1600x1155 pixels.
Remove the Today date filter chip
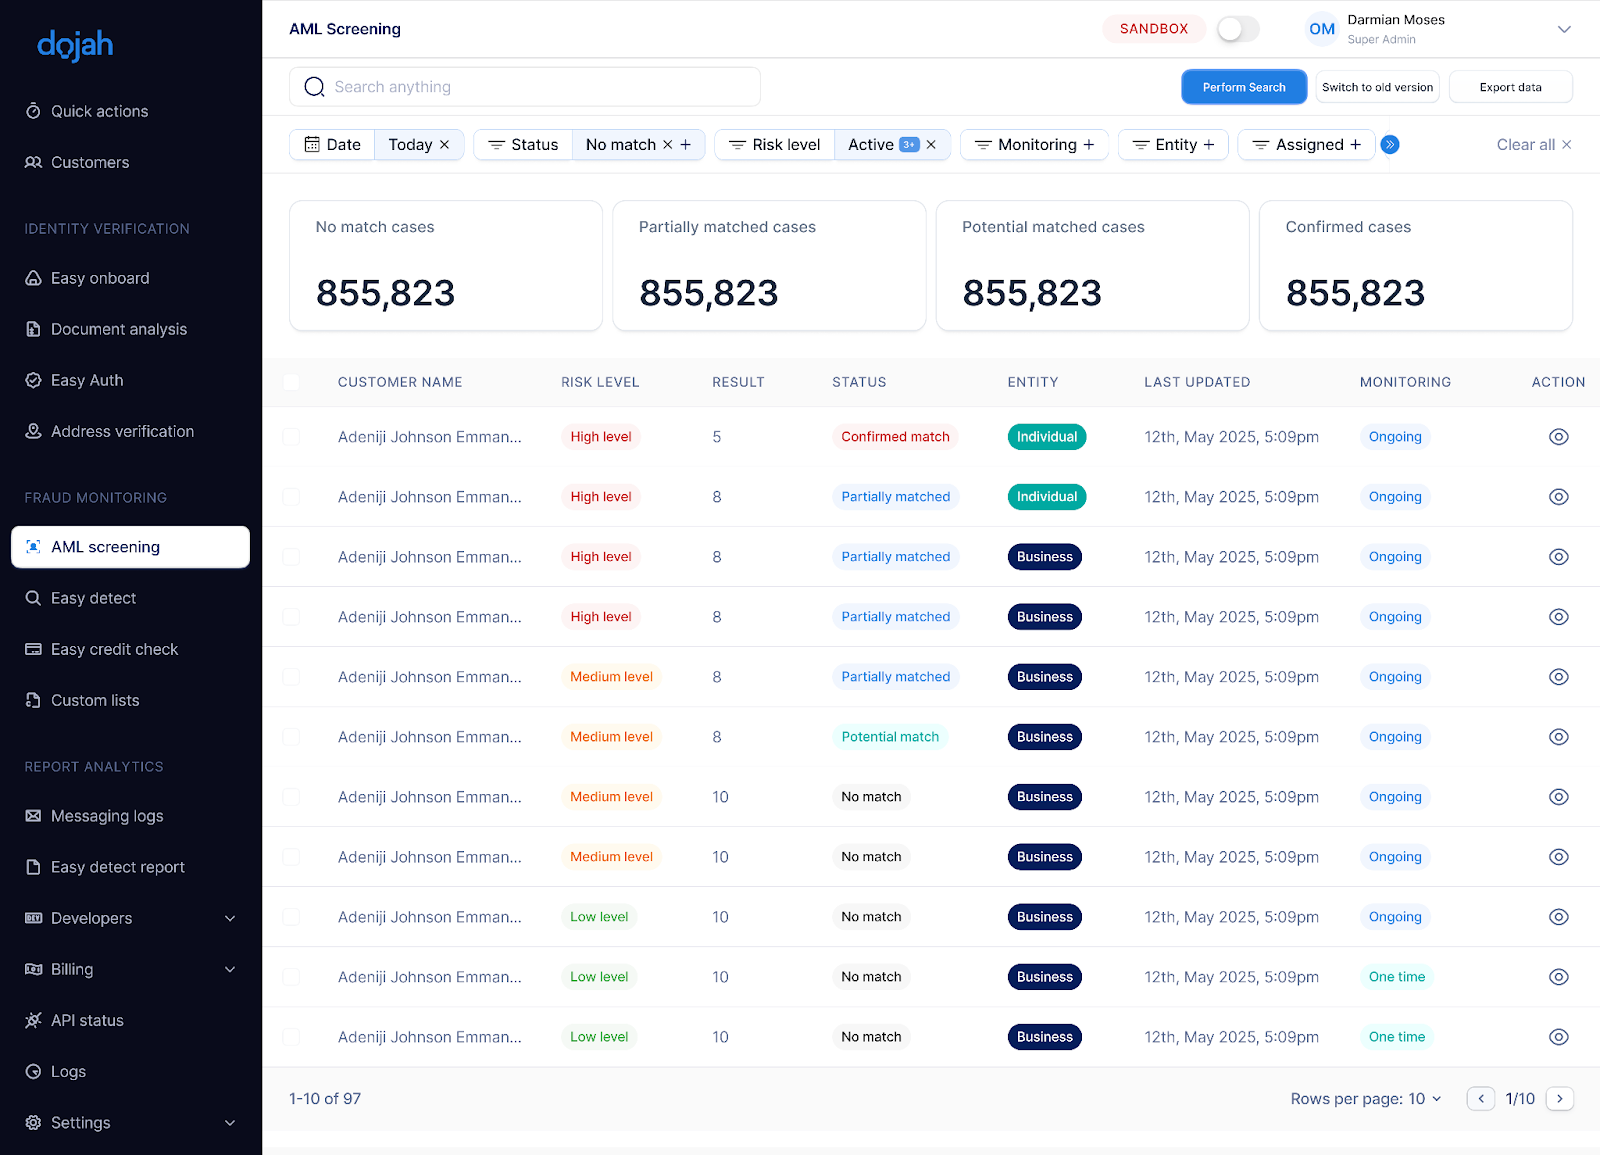tap(445, 145)
